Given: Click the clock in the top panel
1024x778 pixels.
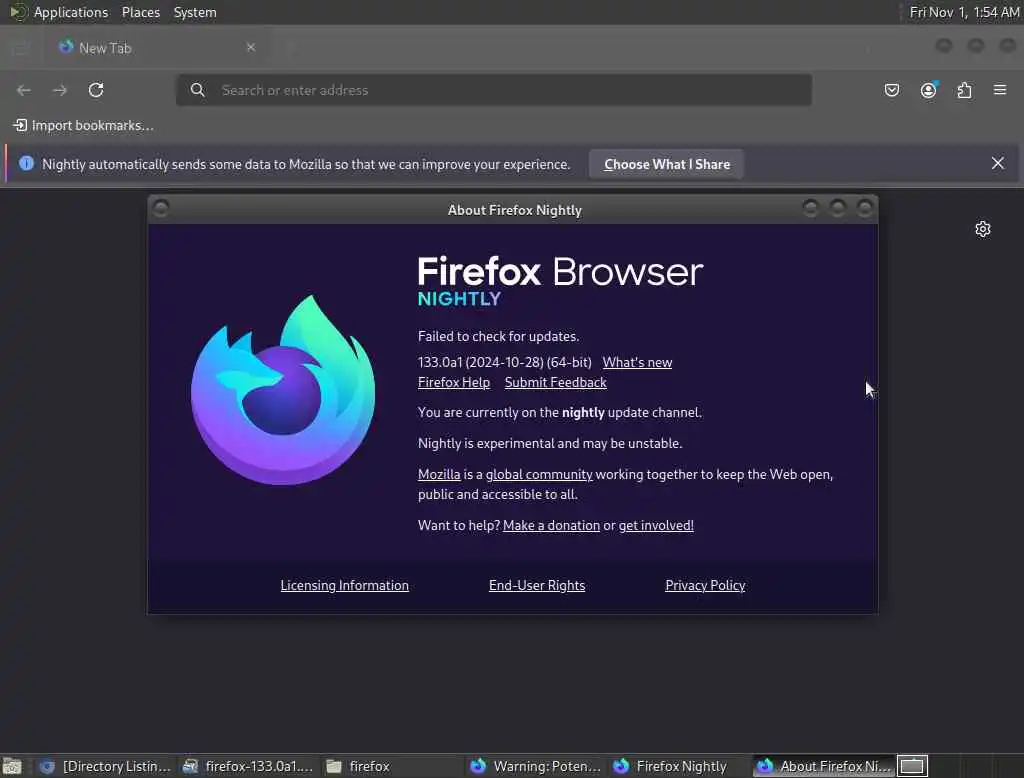Looking at the screenshot, I should point(964,12).
